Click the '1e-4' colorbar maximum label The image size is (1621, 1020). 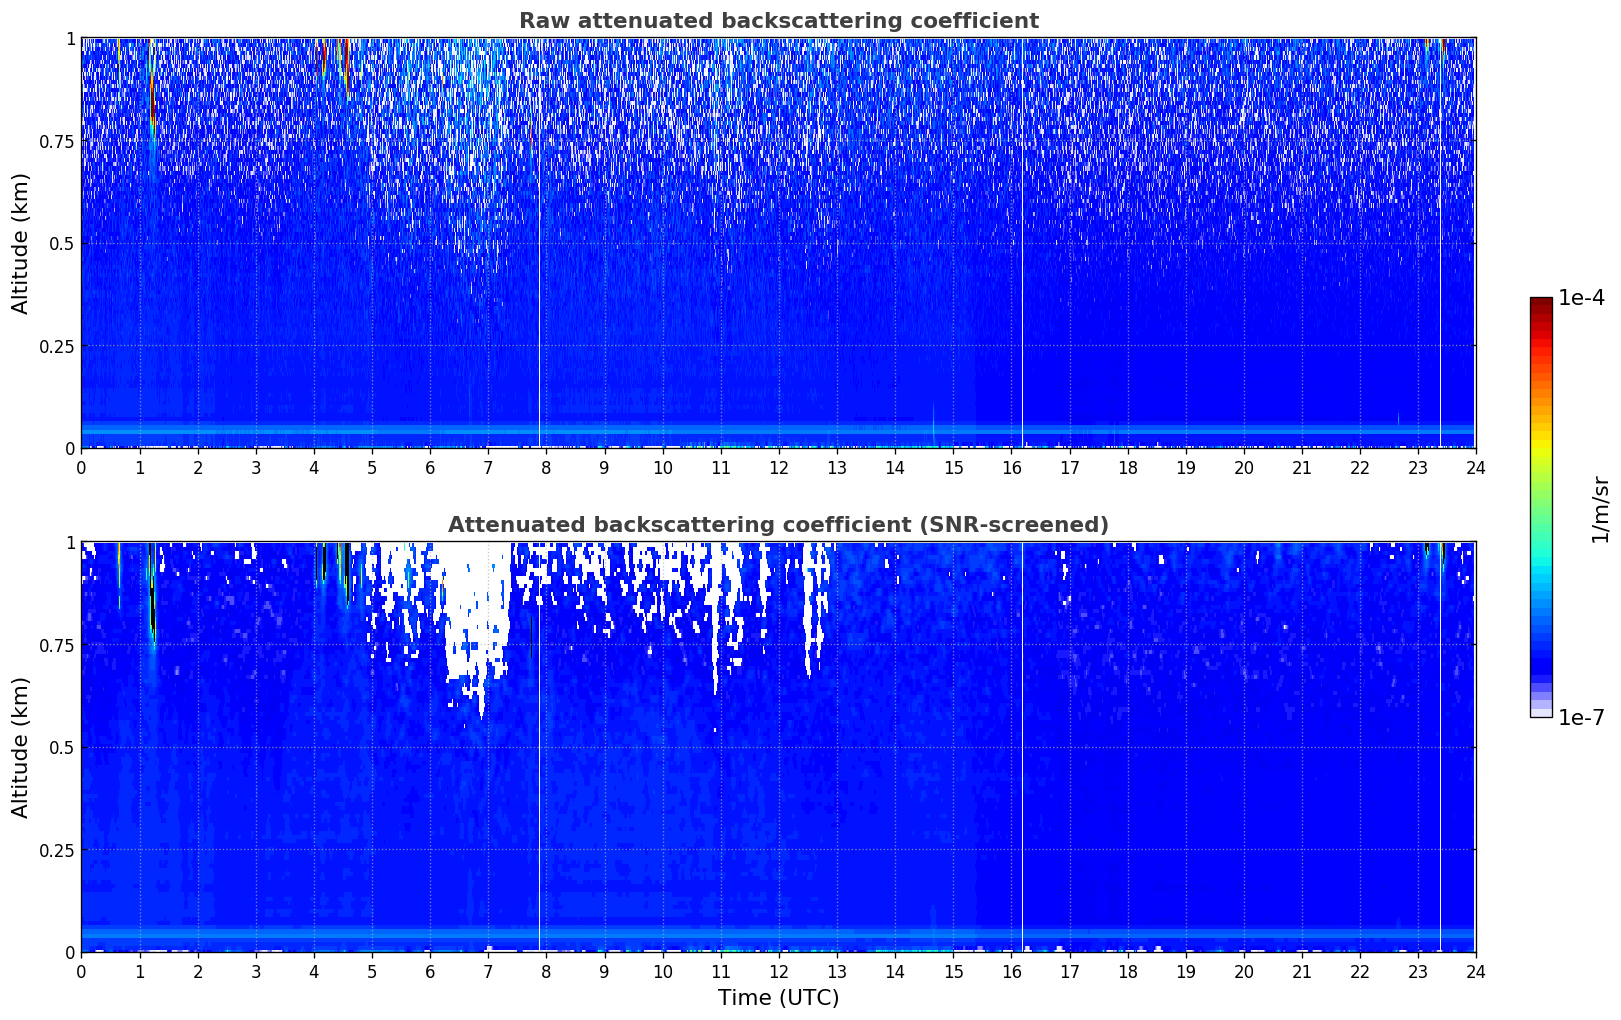[1581, 298]
